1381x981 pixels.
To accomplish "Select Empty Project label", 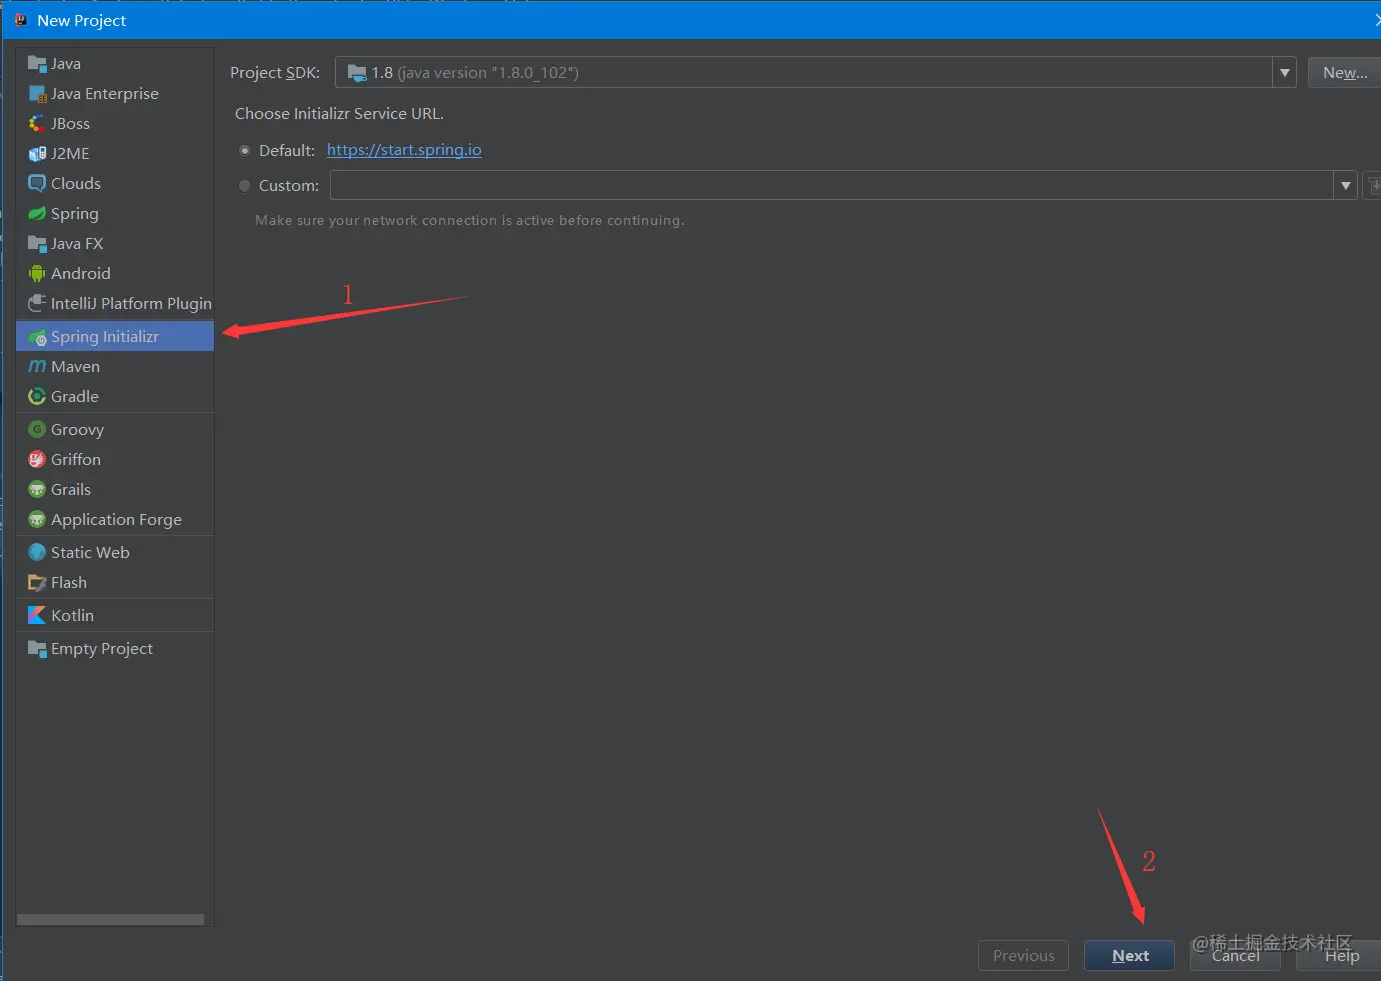I will point(102,649).
